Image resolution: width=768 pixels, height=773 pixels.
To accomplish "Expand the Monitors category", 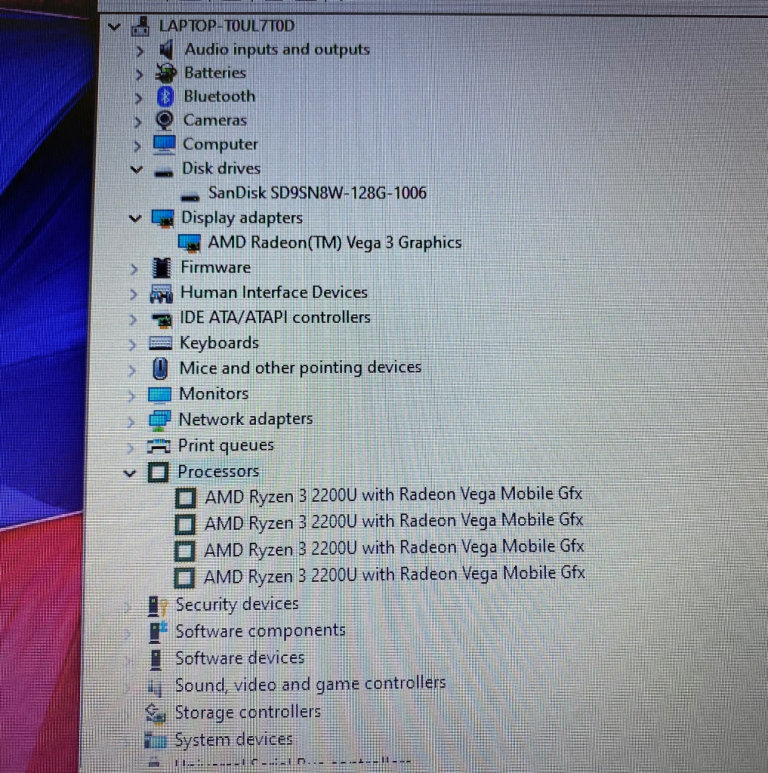I will [x=131, y=394].
